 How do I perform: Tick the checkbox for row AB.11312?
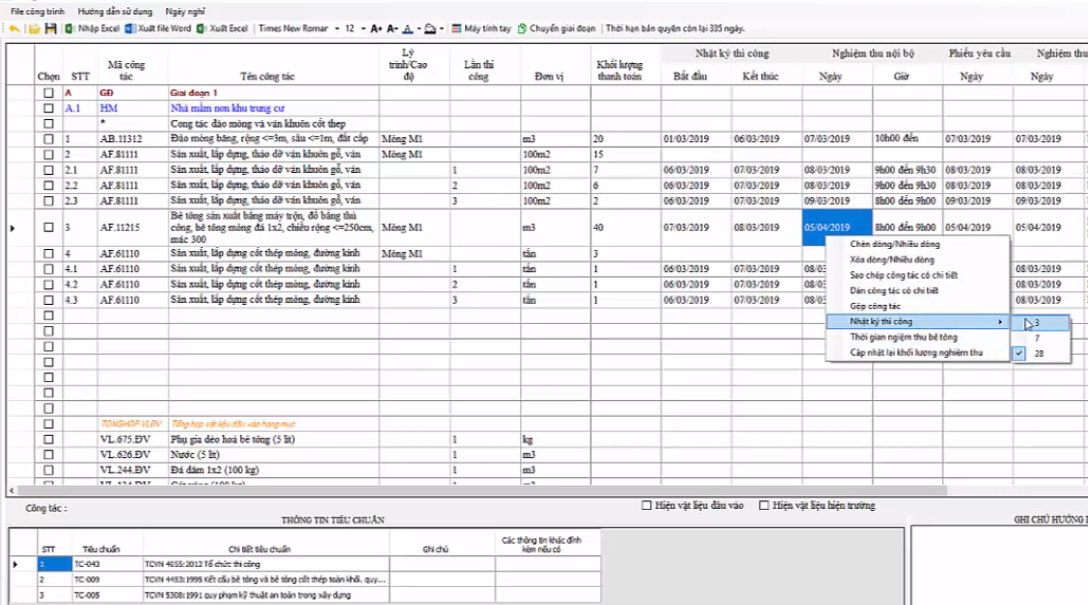48,139
